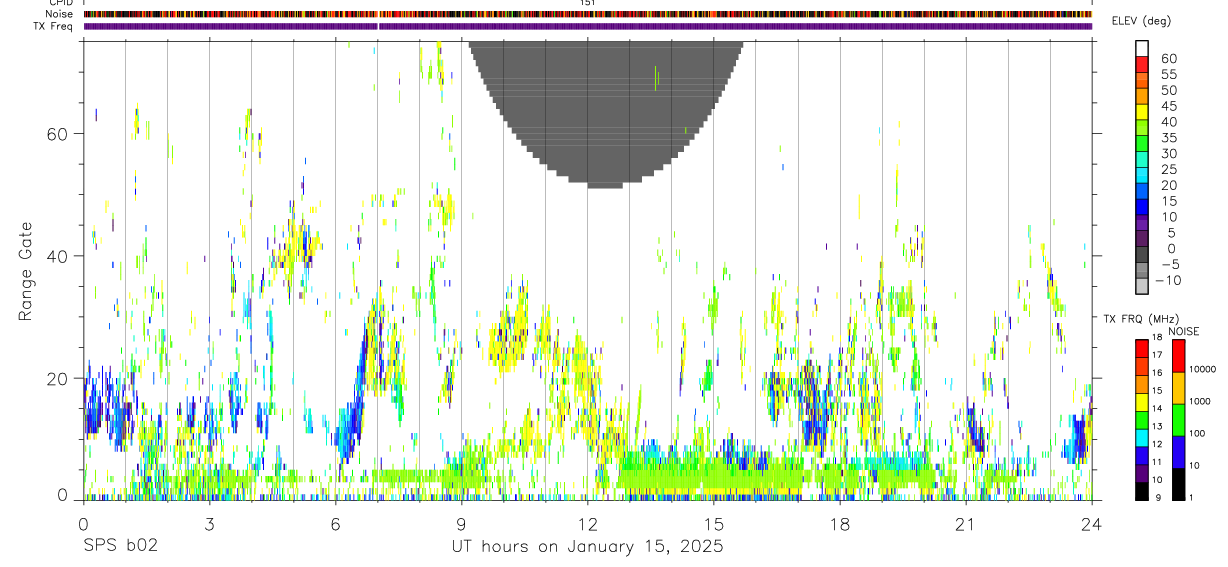Click the black segment of NOISE color bar
Viewport: 1228px width, 567px height.
1178,484
